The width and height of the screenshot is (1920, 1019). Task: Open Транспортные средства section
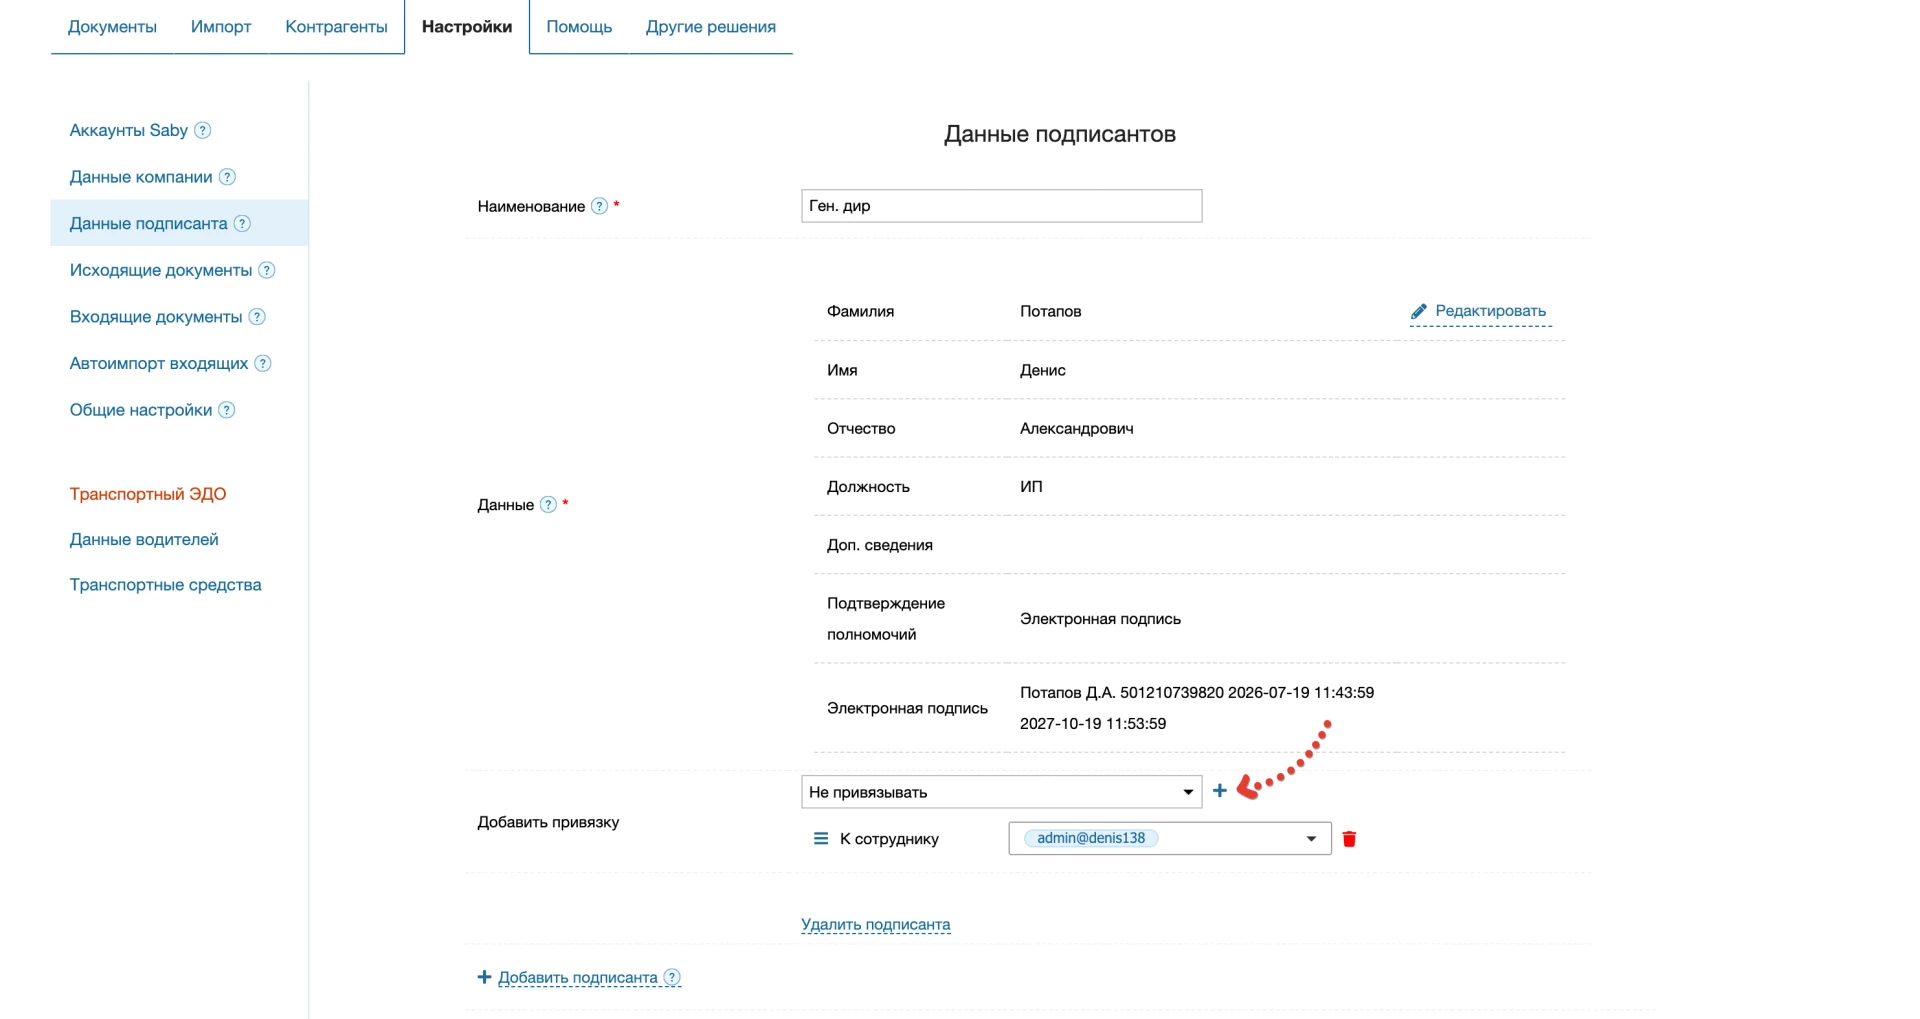(x=165, y=585)
